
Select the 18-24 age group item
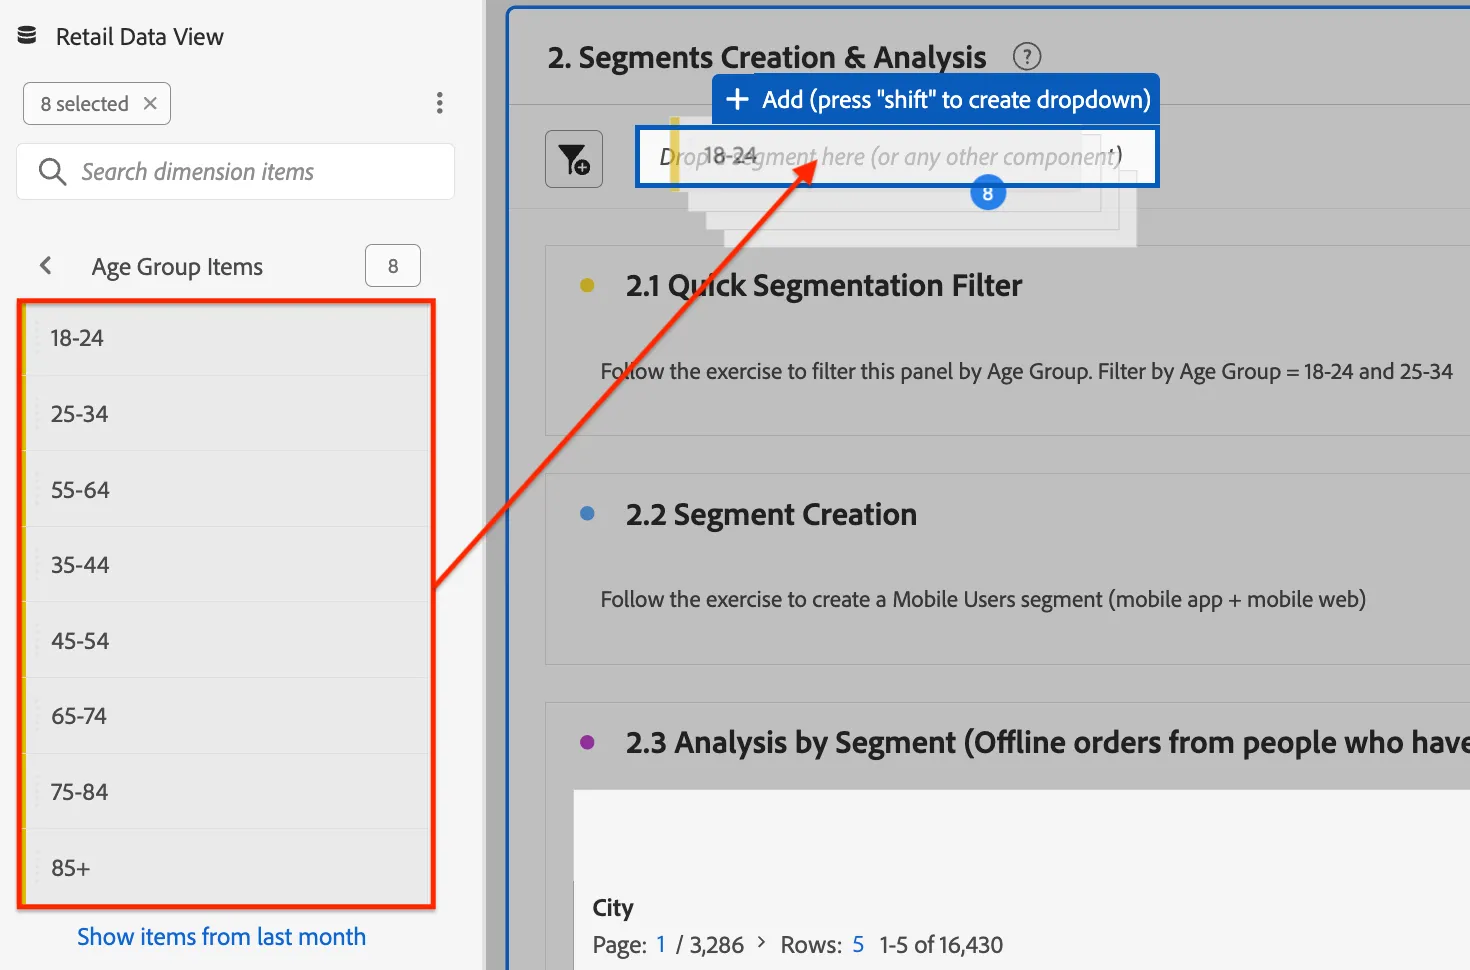228,338
